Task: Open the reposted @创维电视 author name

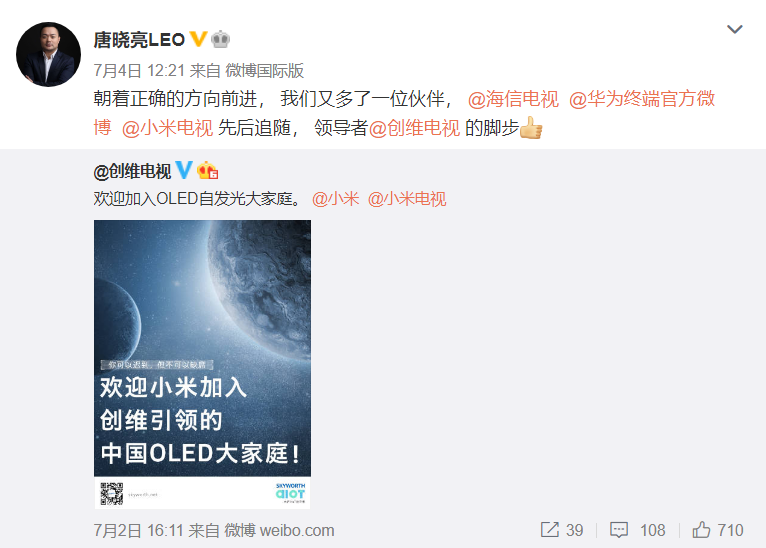Action: (132, 171)
